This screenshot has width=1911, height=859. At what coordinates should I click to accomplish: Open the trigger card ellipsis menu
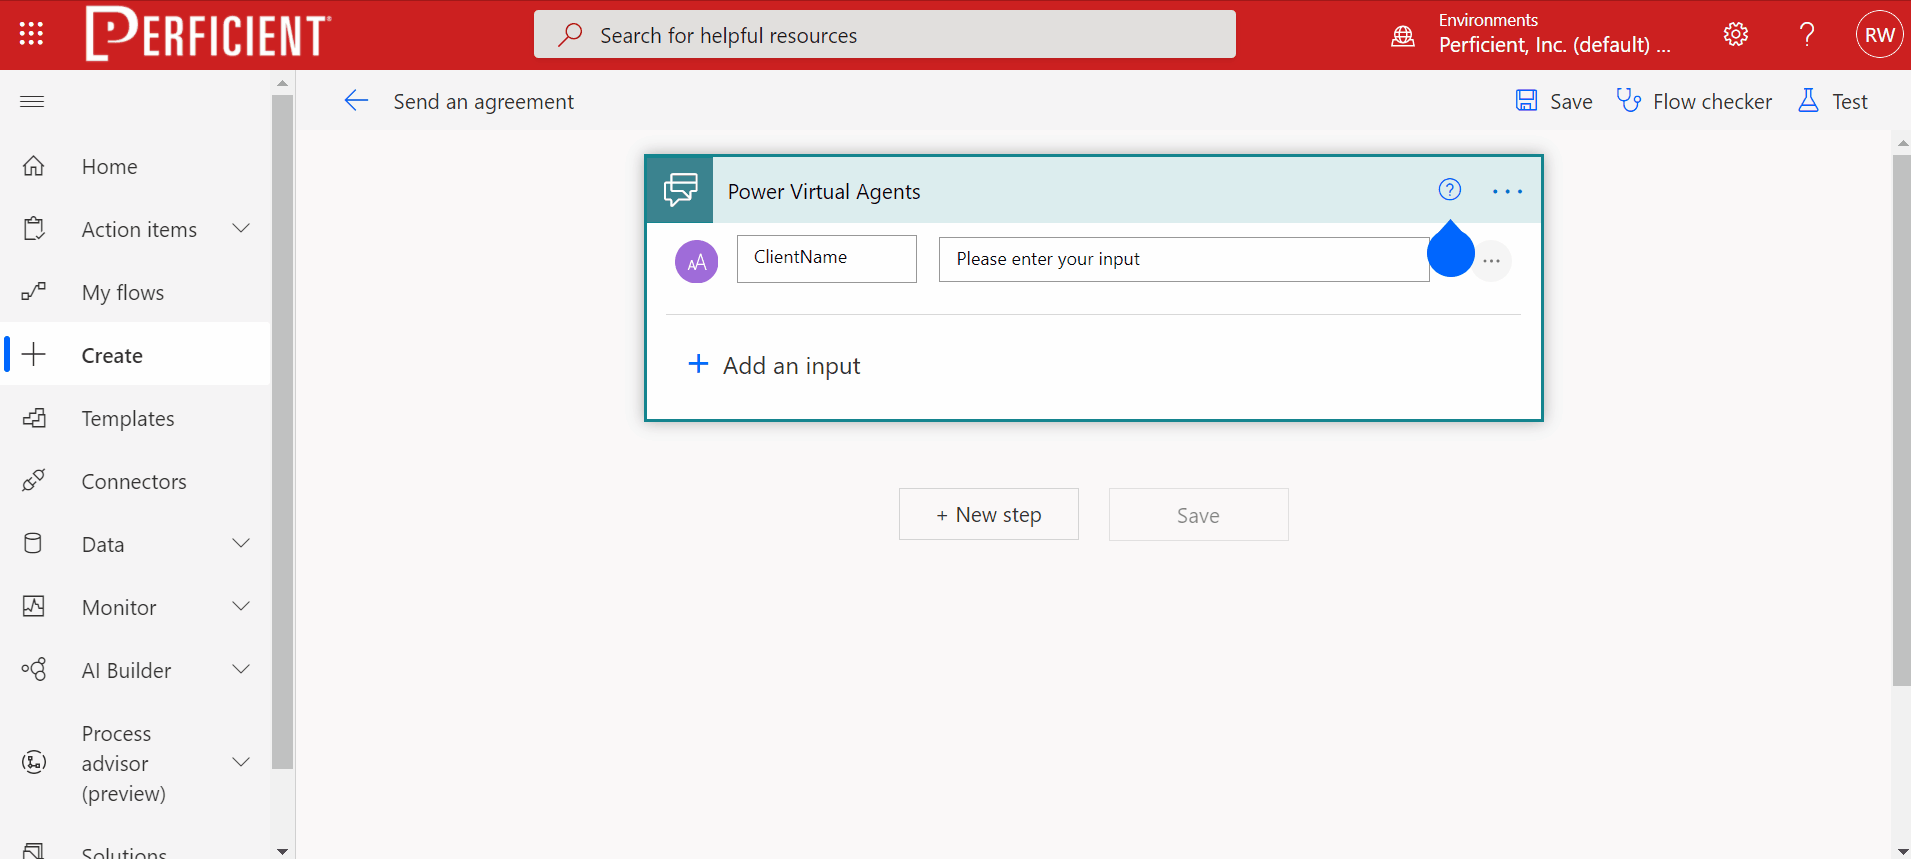click(x=1507, y=191)
